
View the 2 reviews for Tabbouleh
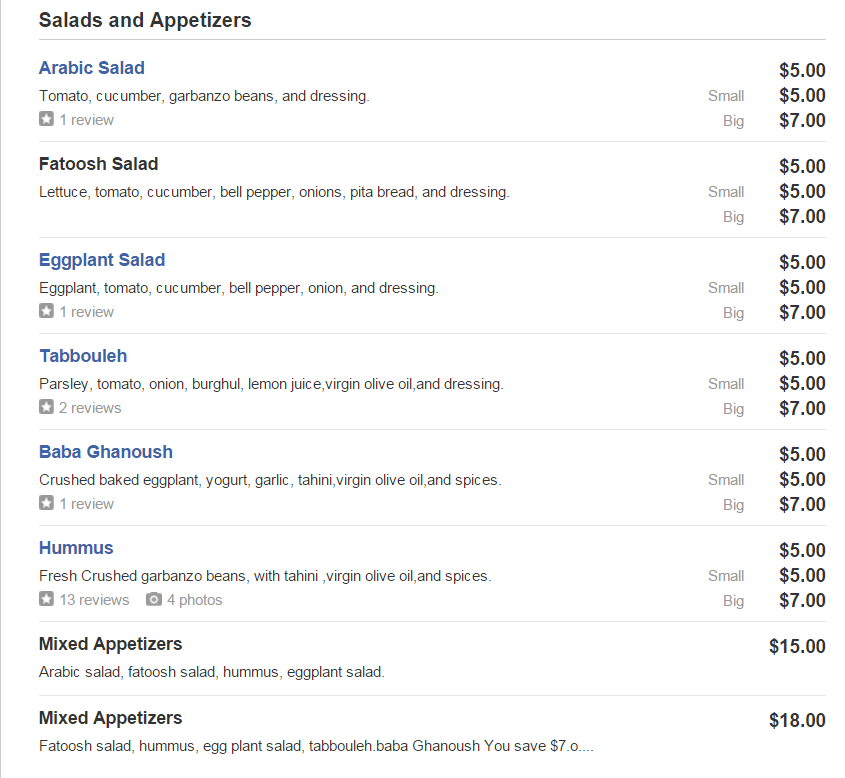point(90,408)
